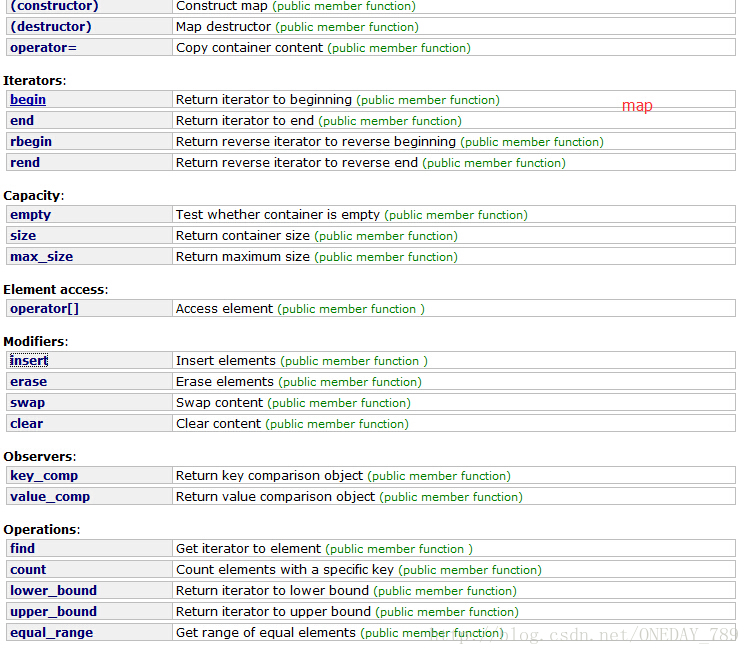Follow the begin iterator link
The width and height of the screenshot is (750, 655).
pyautogui.click(x=28, y=100)
